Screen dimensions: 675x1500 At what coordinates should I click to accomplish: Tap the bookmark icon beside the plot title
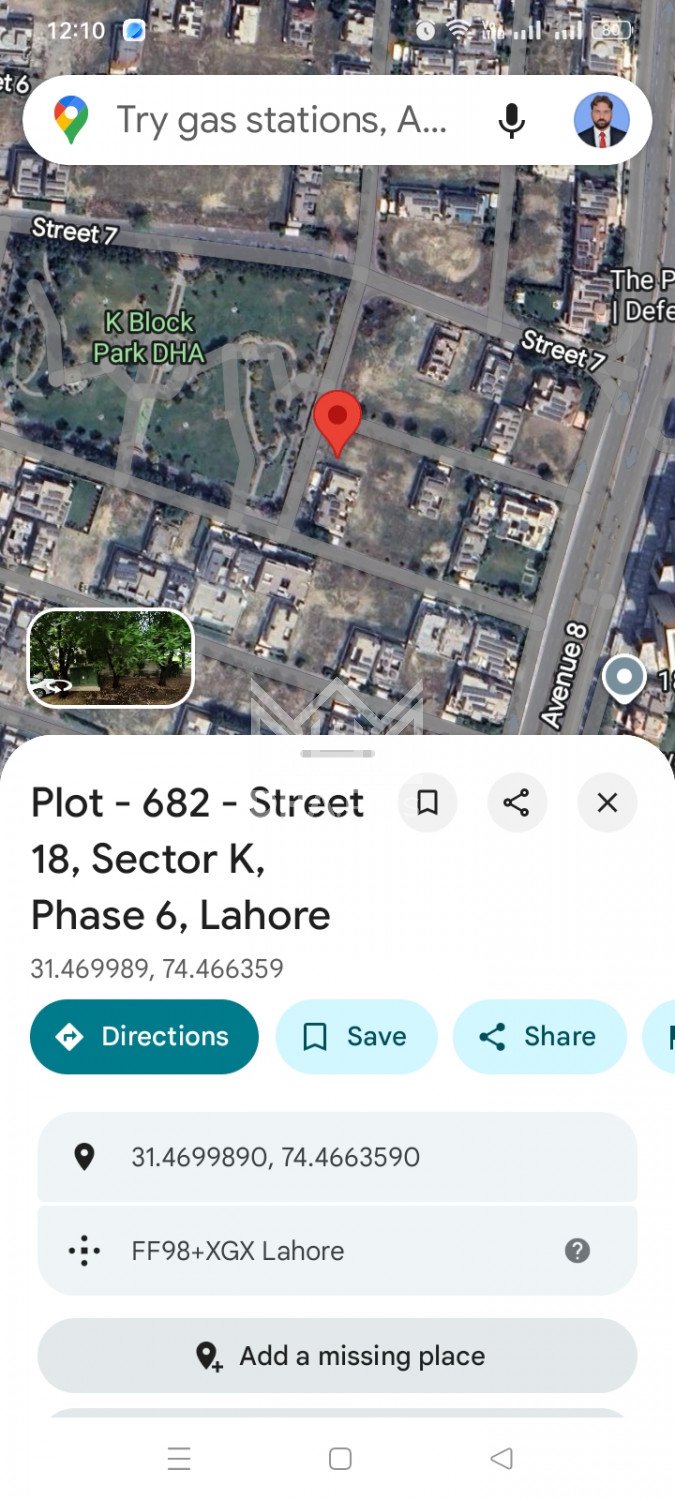click(x=428, y=802)
